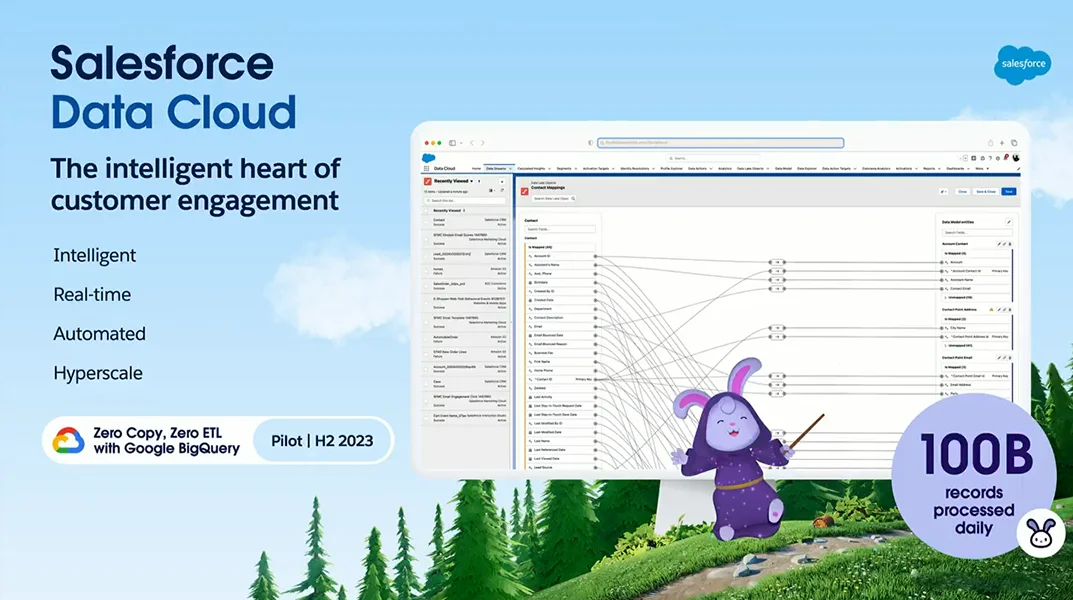Click the warning icon on Contact Point Address
Screen dimensions: 1073x600
[x=991, y=310]
